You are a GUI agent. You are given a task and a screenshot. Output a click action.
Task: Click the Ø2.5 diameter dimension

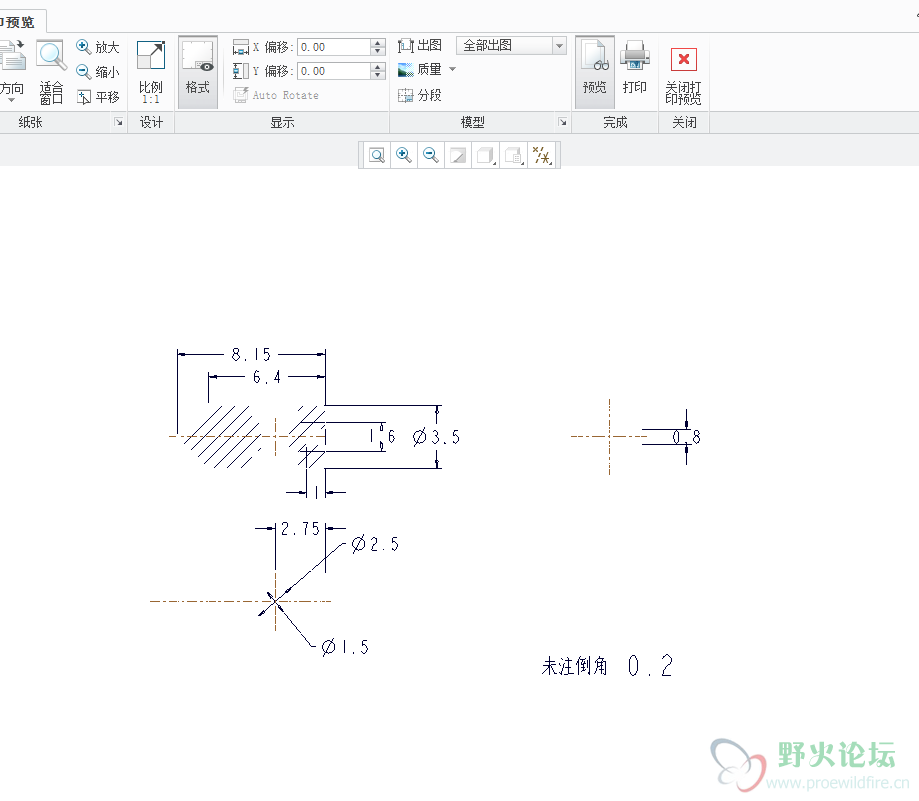[x=375, y=544]
